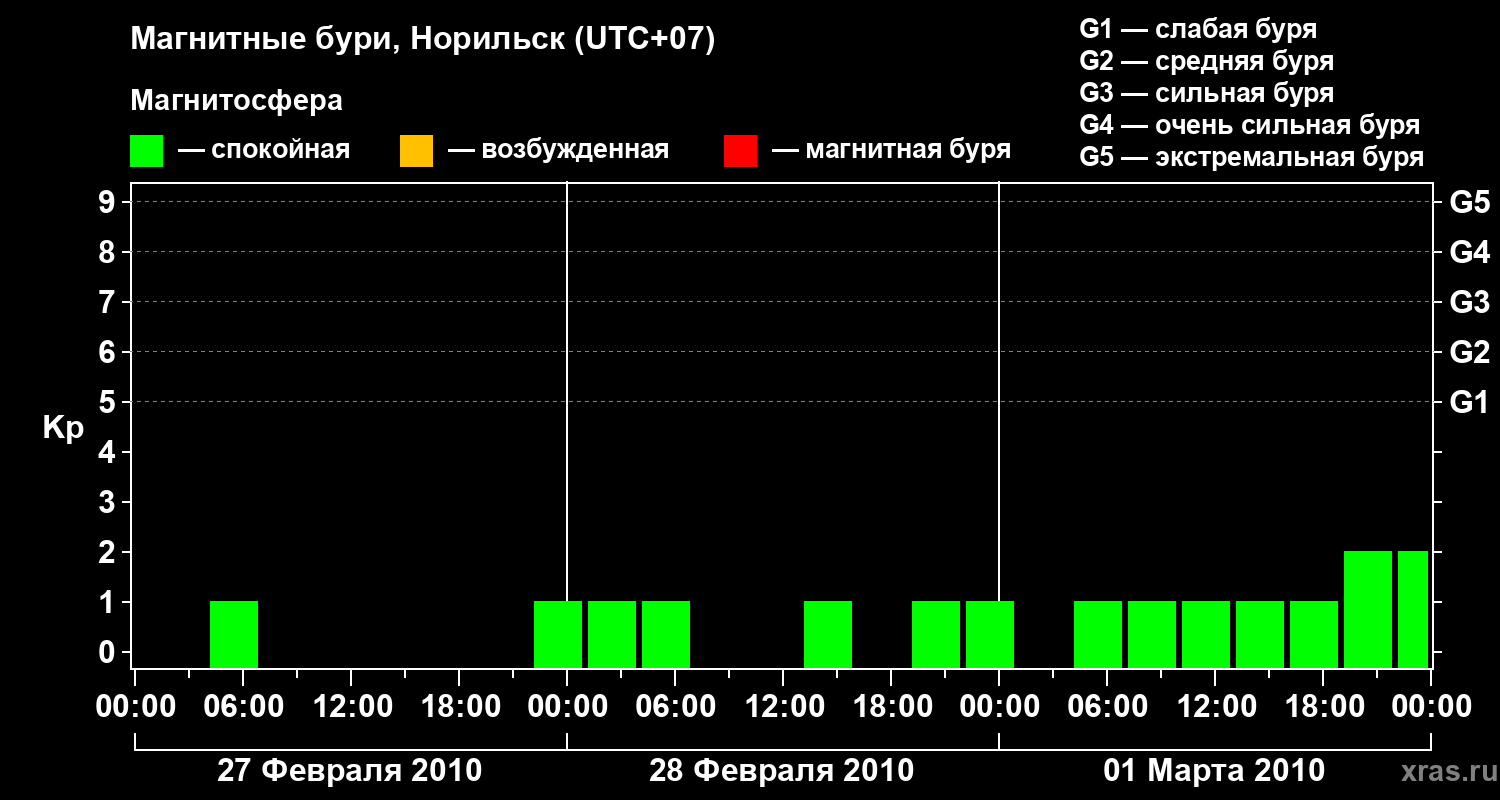The image size is (1500, 800).
Task: Click the yellow 'возбужденная' legend swatch
Action: (x=416, y=151)
